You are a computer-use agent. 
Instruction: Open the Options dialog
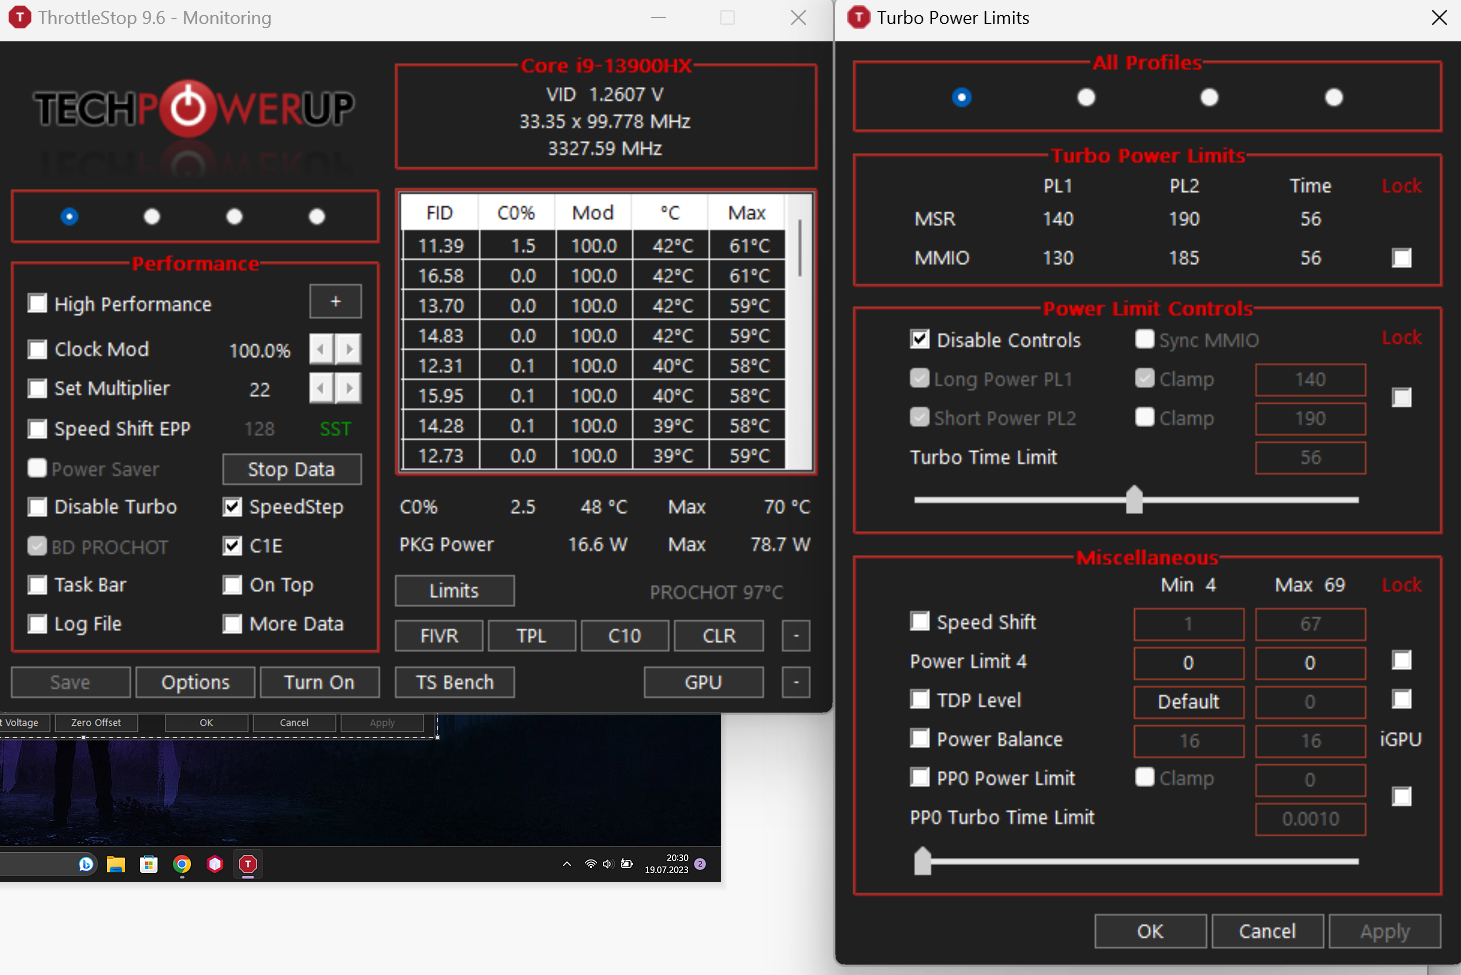[195, 682]
